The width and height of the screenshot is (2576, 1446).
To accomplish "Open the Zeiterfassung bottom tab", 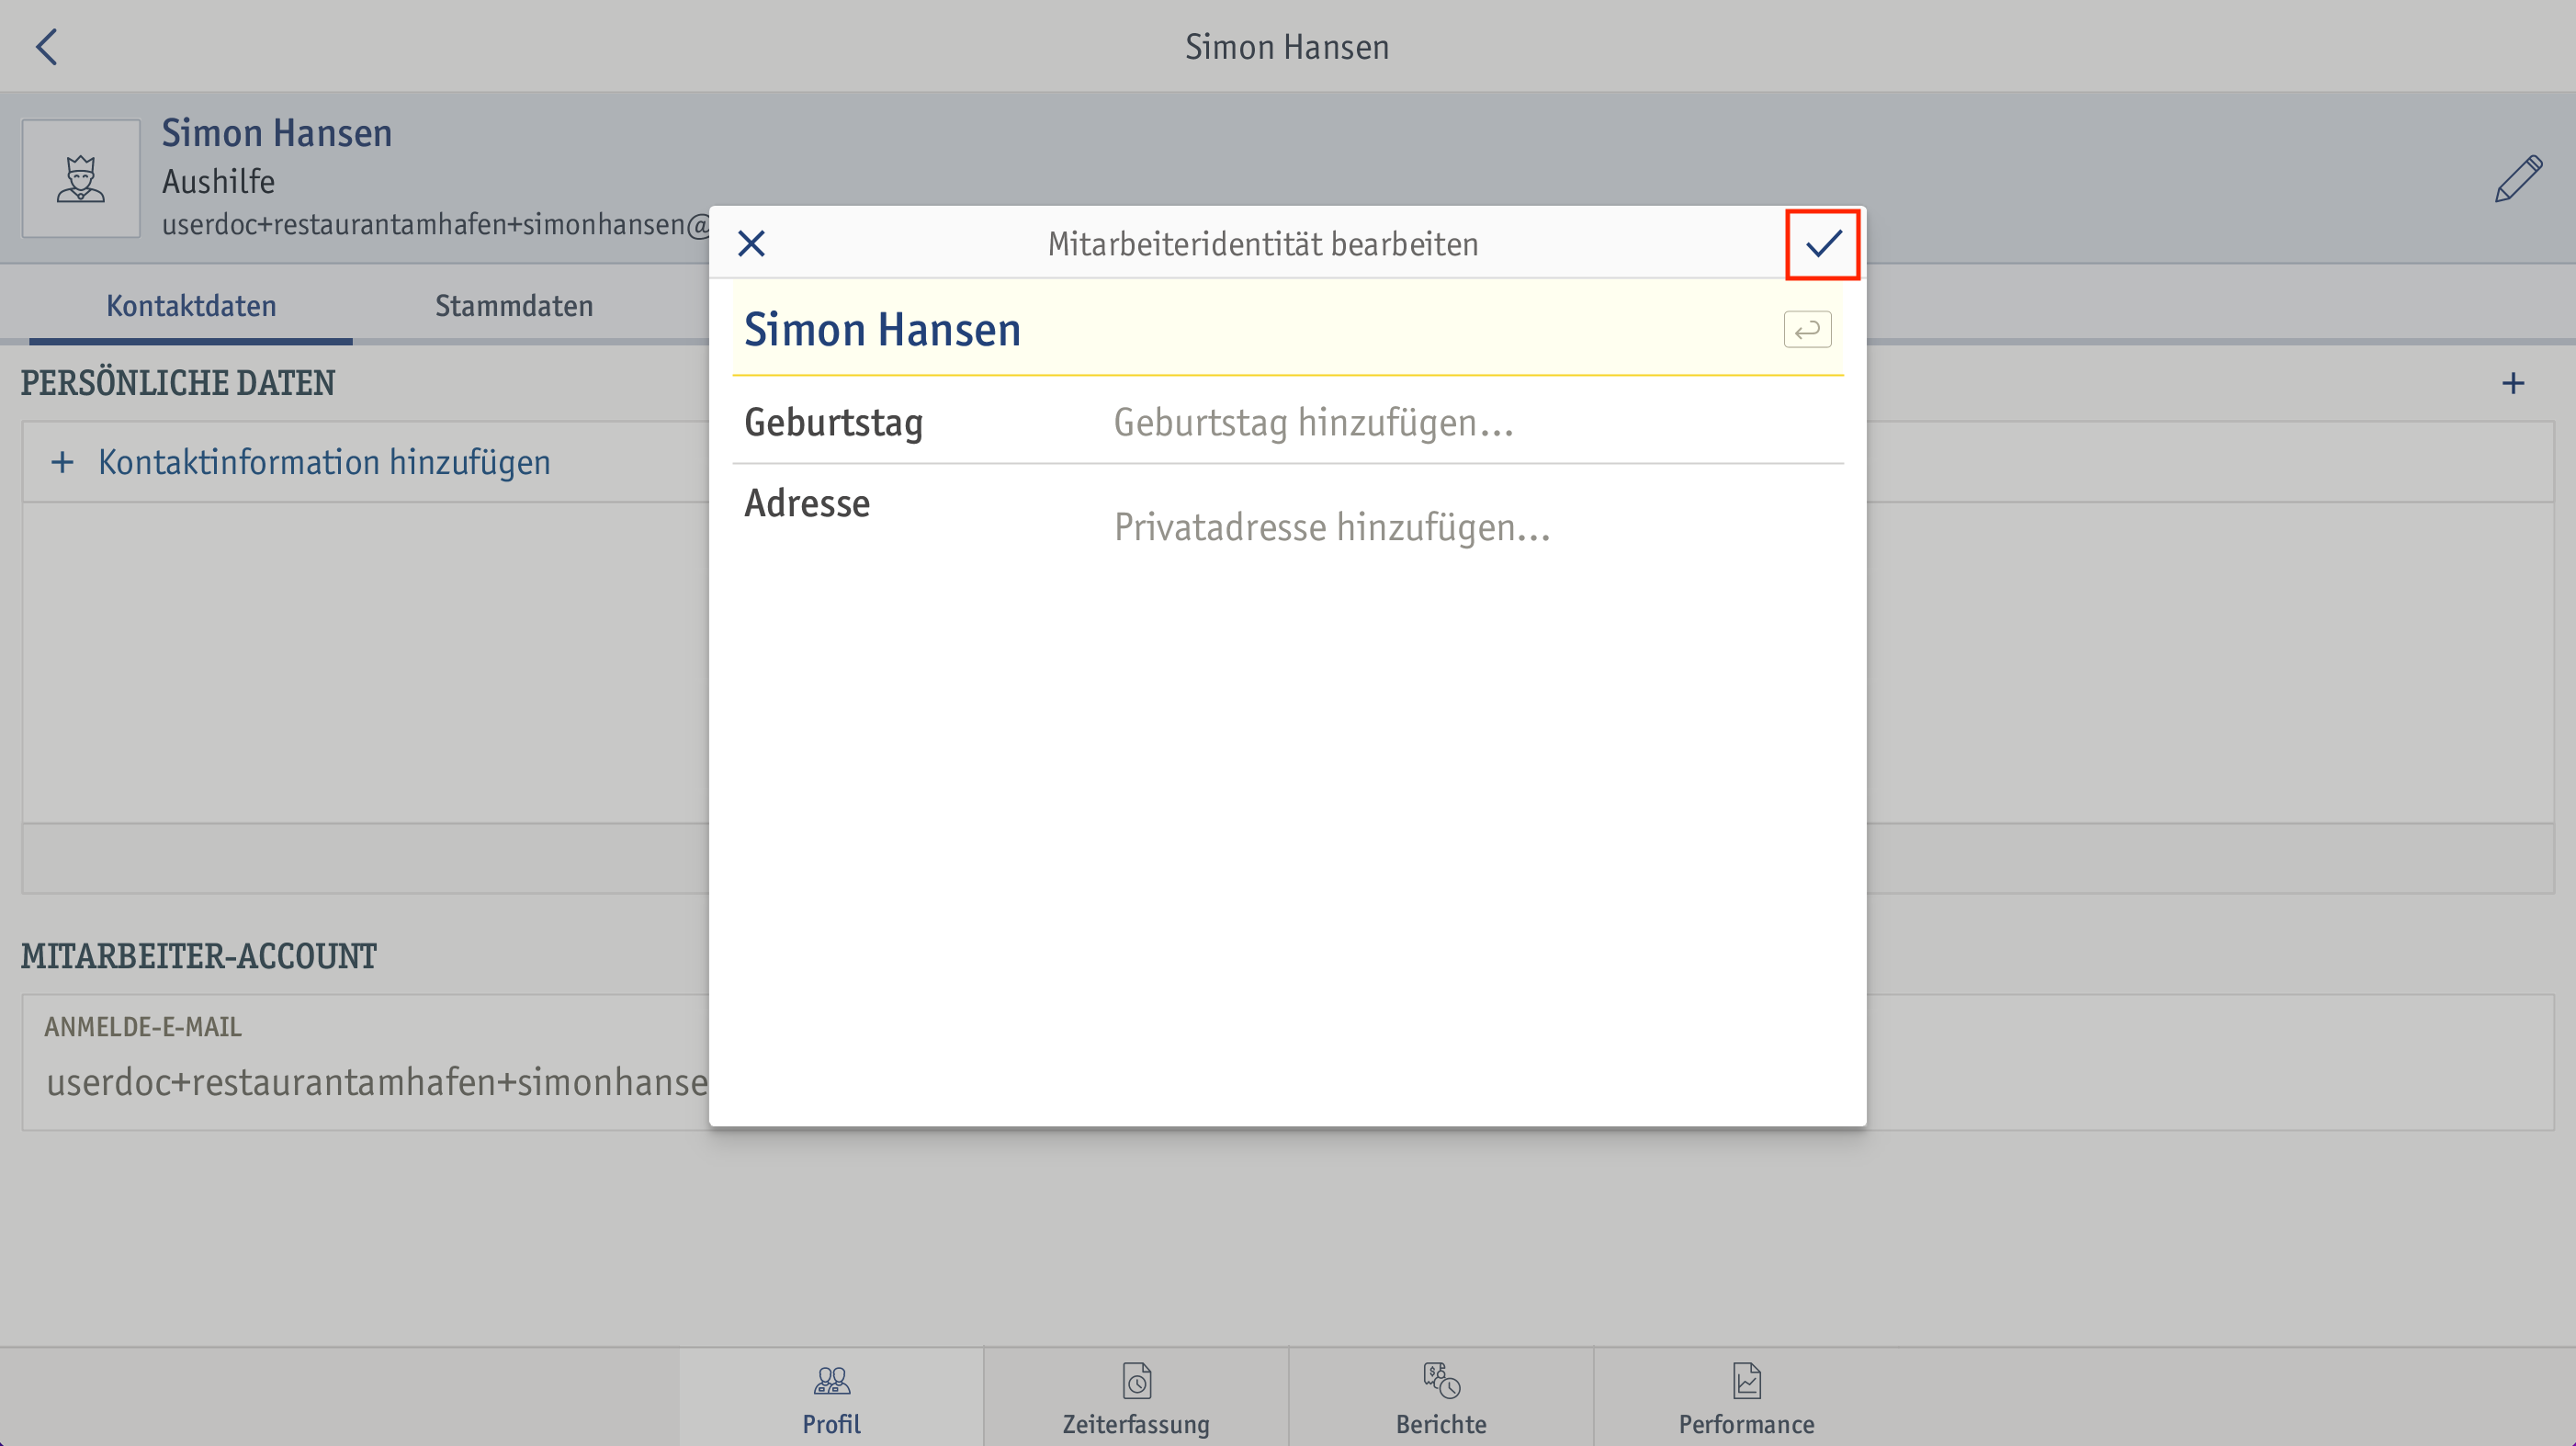I will click(x=1136, y=1397).
